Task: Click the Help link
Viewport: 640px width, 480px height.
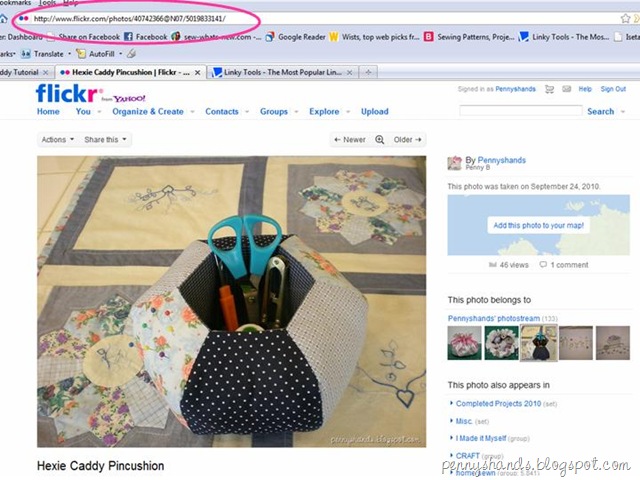Action: 585,89
